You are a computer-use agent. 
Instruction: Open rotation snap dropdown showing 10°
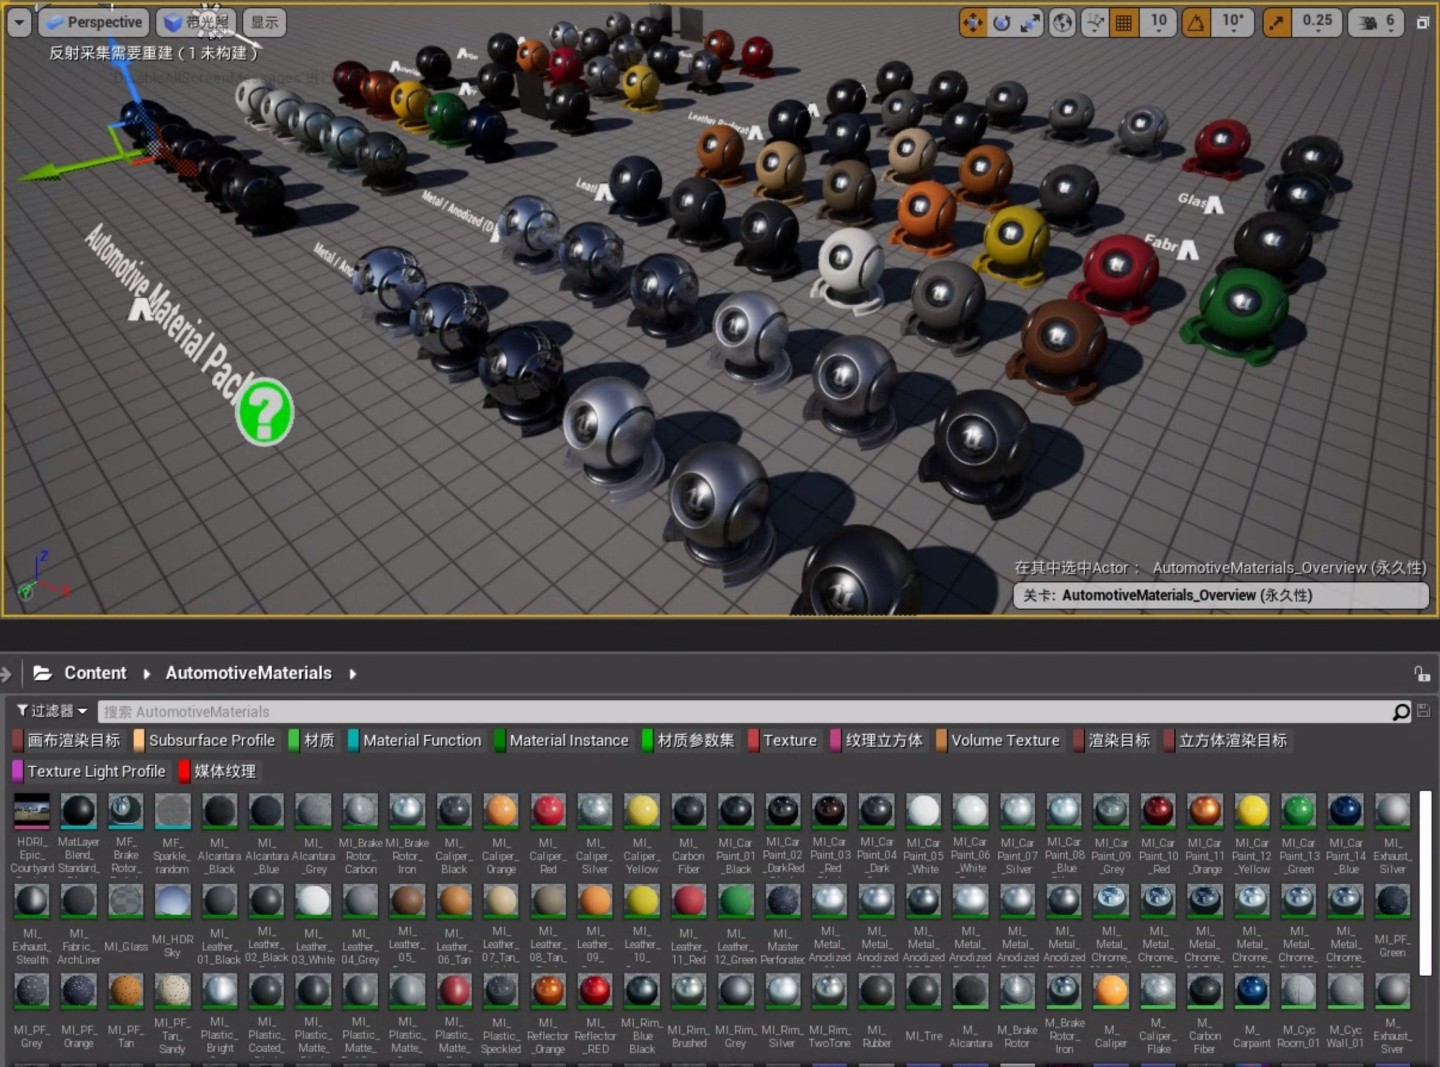tap(1232, 22)
